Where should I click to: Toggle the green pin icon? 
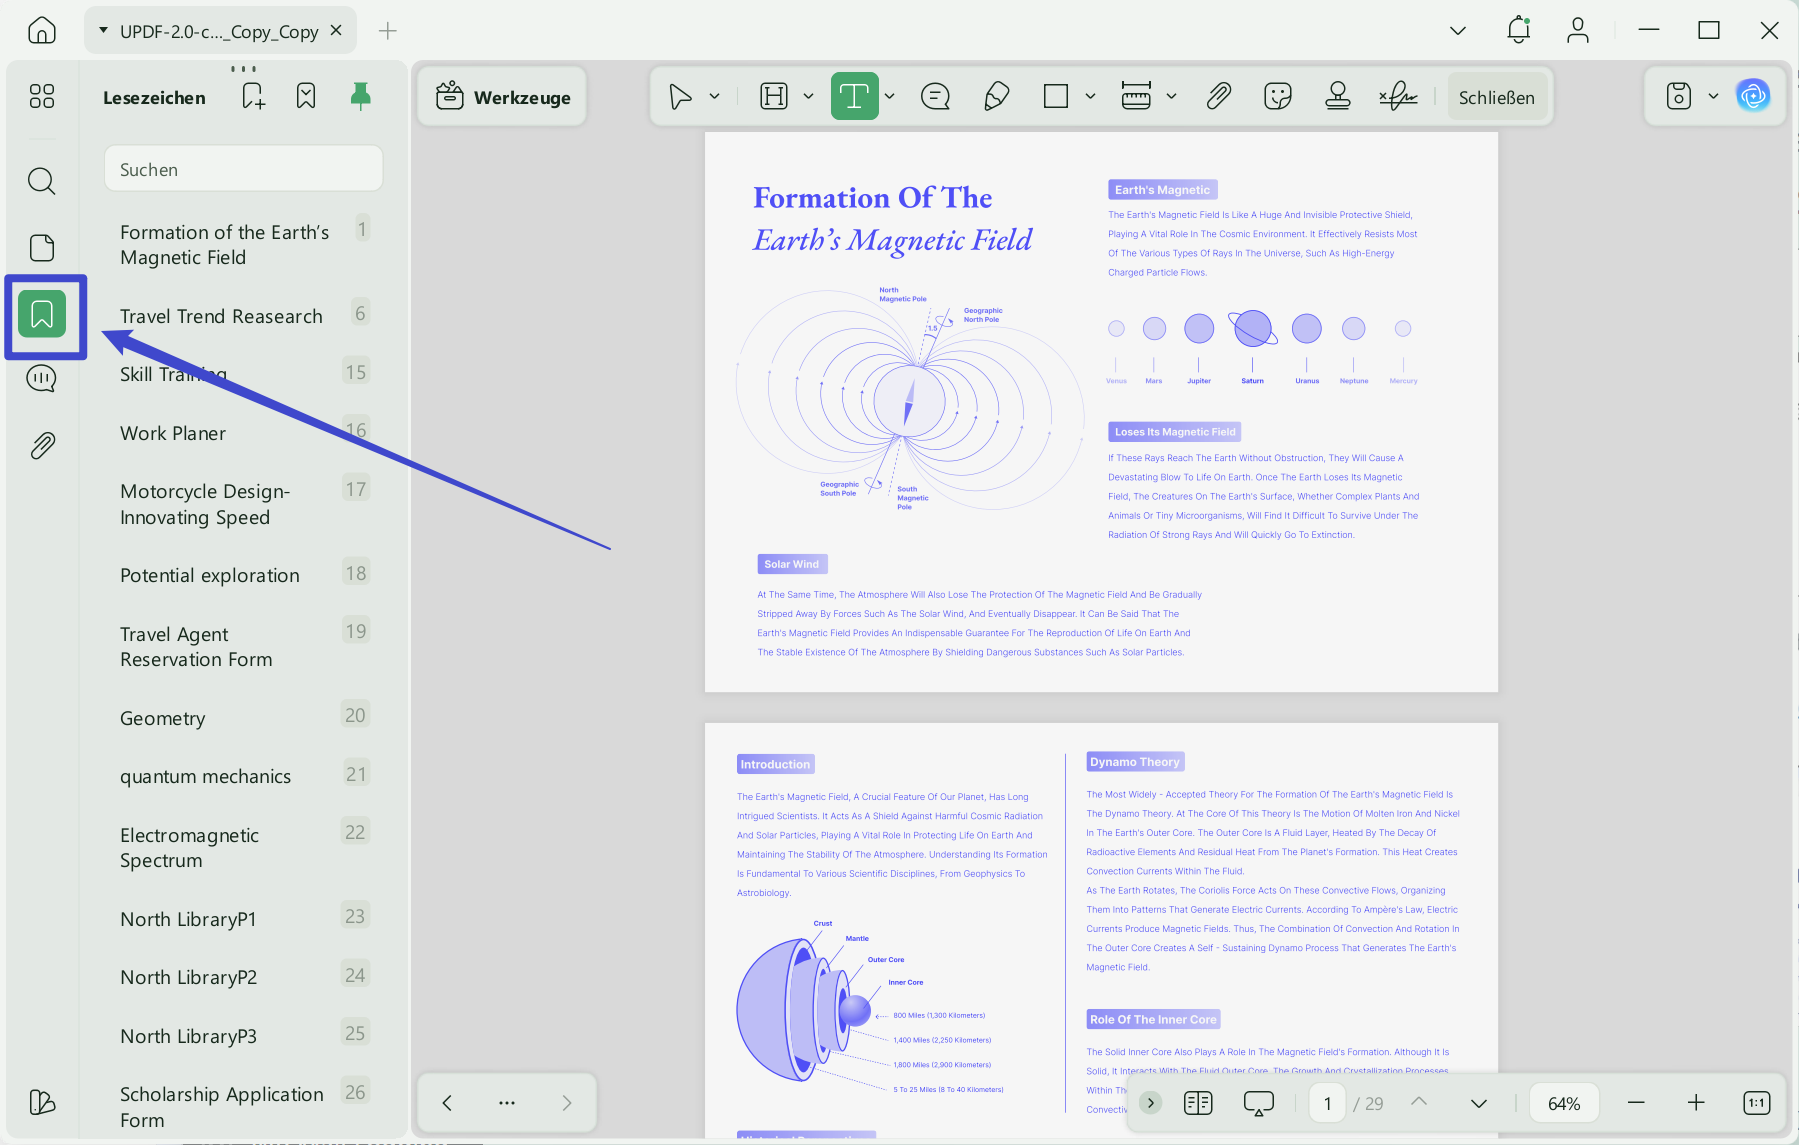coord(361,96)
